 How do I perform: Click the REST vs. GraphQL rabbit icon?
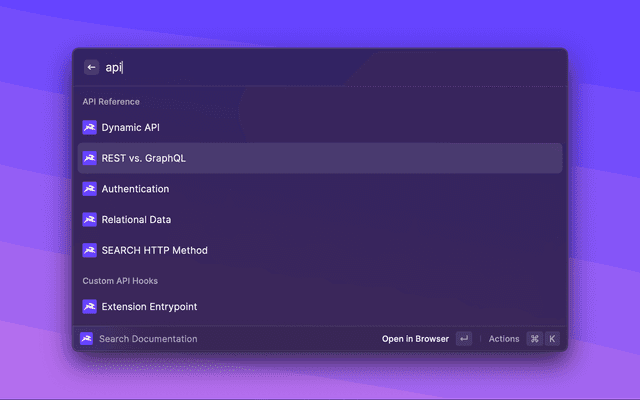[89, 158]
